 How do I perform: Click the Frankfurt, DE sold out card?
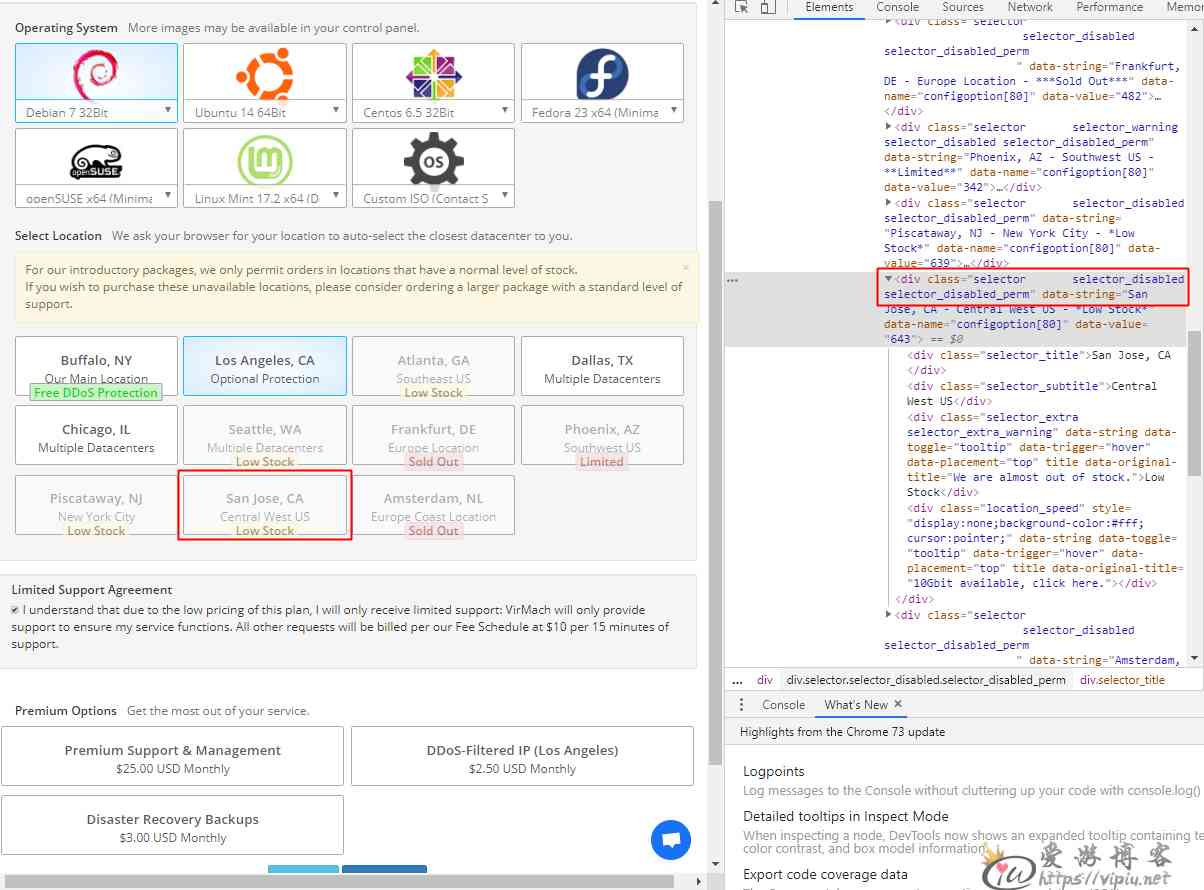click(433, 435)
